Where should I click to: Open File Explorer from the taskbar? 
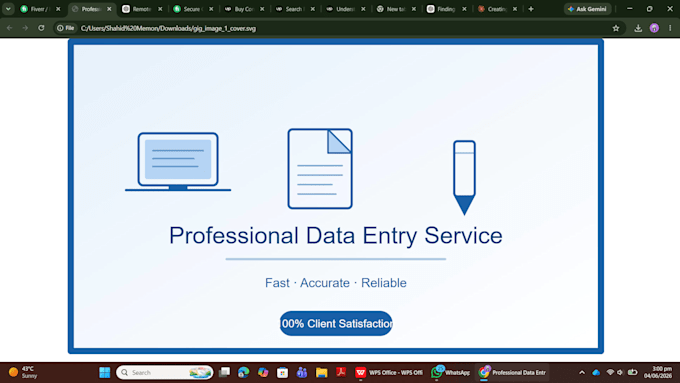point(321,373)
